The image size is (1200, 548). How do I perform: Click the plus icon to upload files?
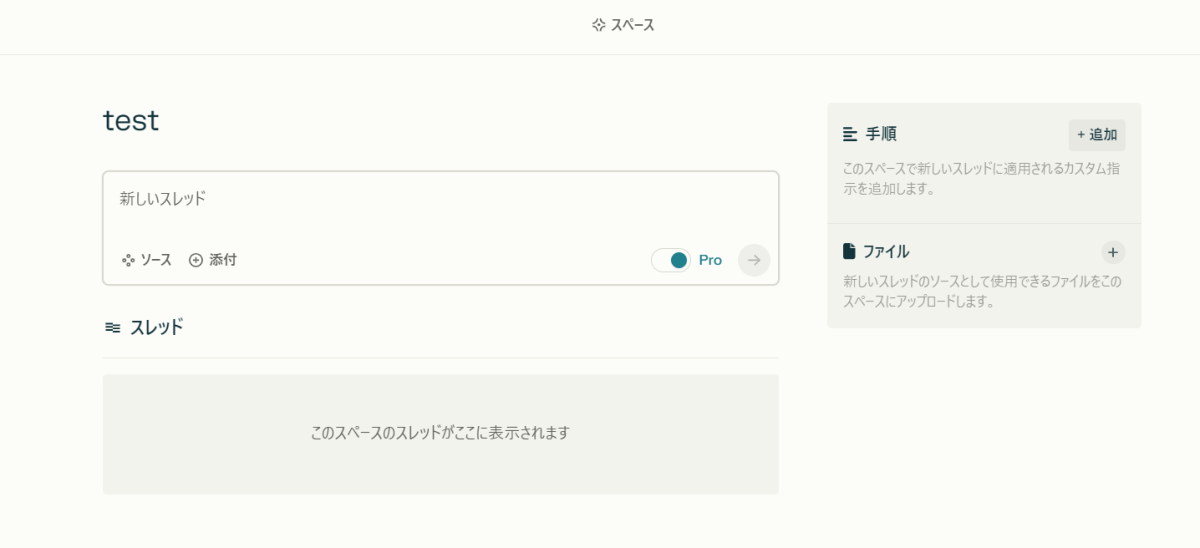click(1113, 252)
